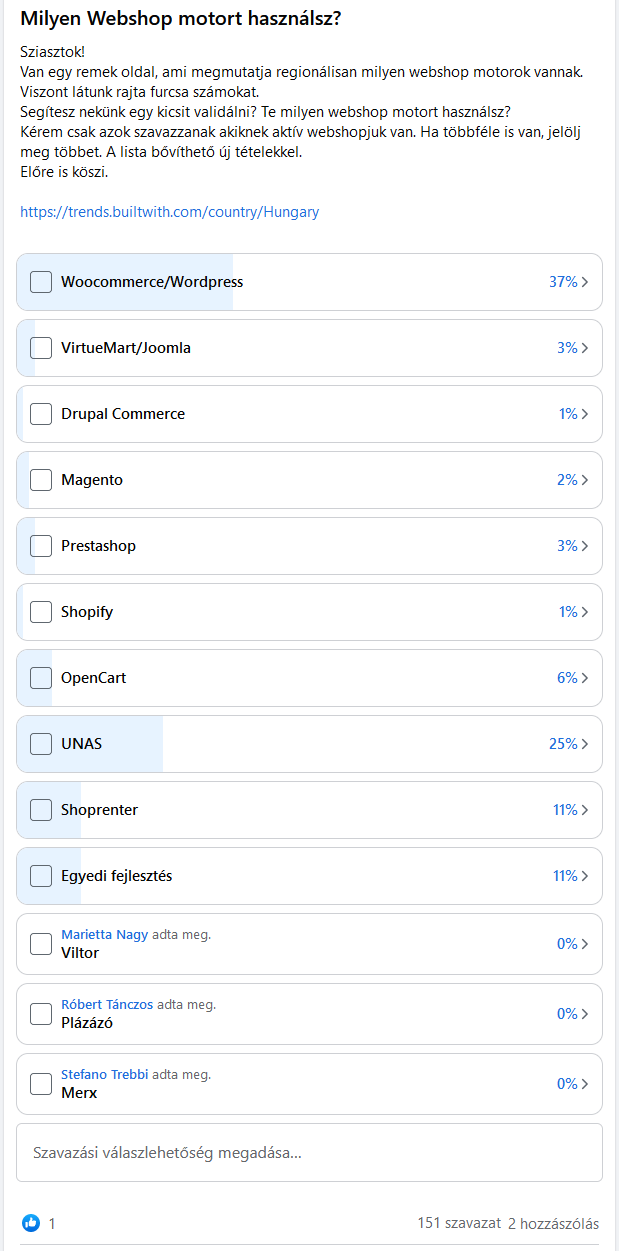Check the Egyedi fejlesztés box

pyautogui.click(x=41, y=876)
